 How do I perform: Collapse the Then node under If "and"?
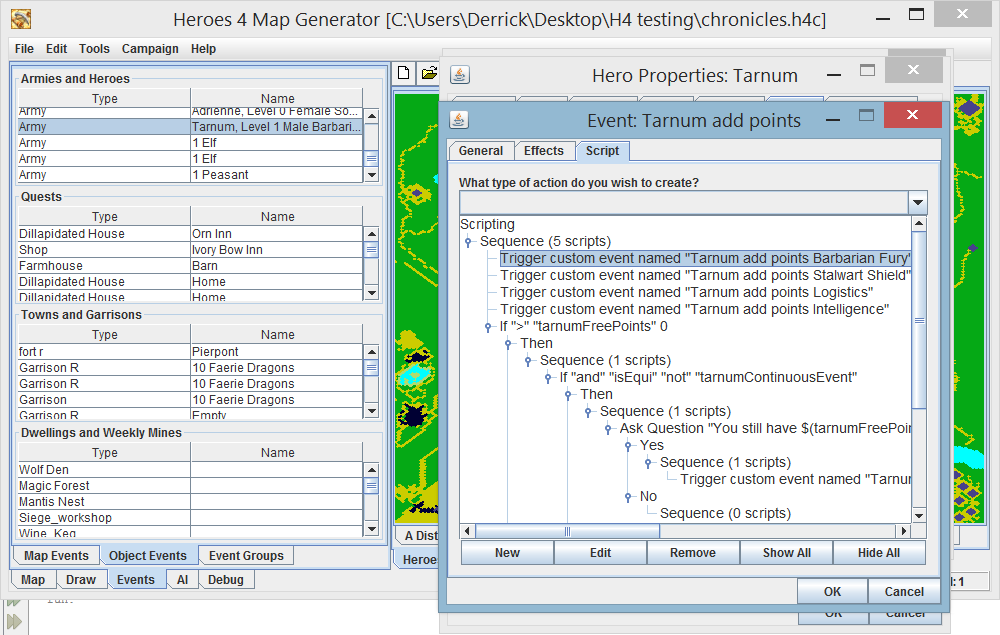point(568,395)
